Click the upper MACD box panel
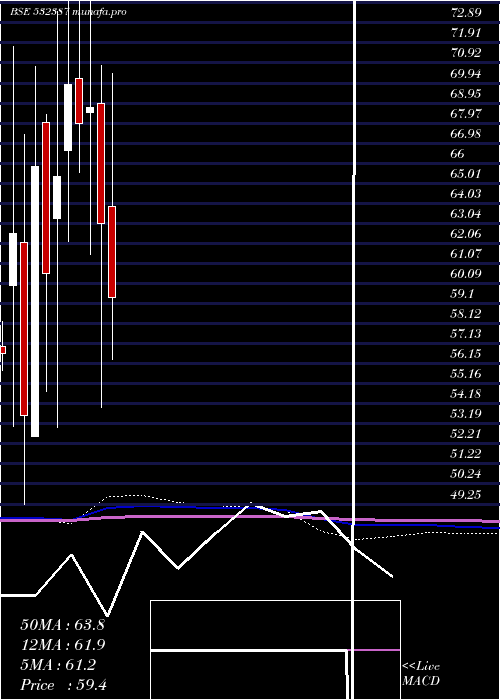 click(x=275, y=625)
